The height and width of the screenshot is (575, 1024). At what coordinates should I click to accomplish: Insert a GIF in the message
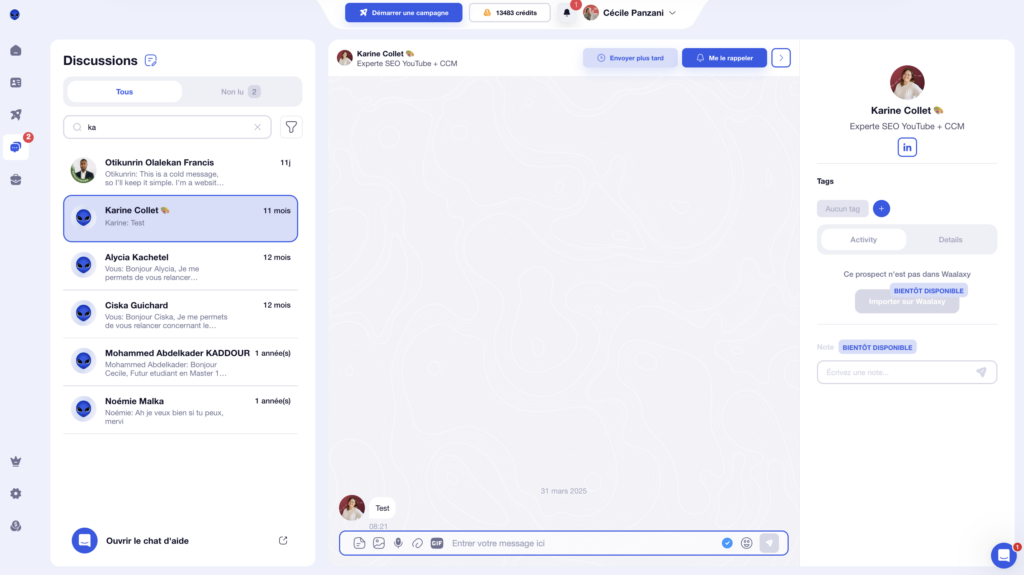tap(437, 543)
